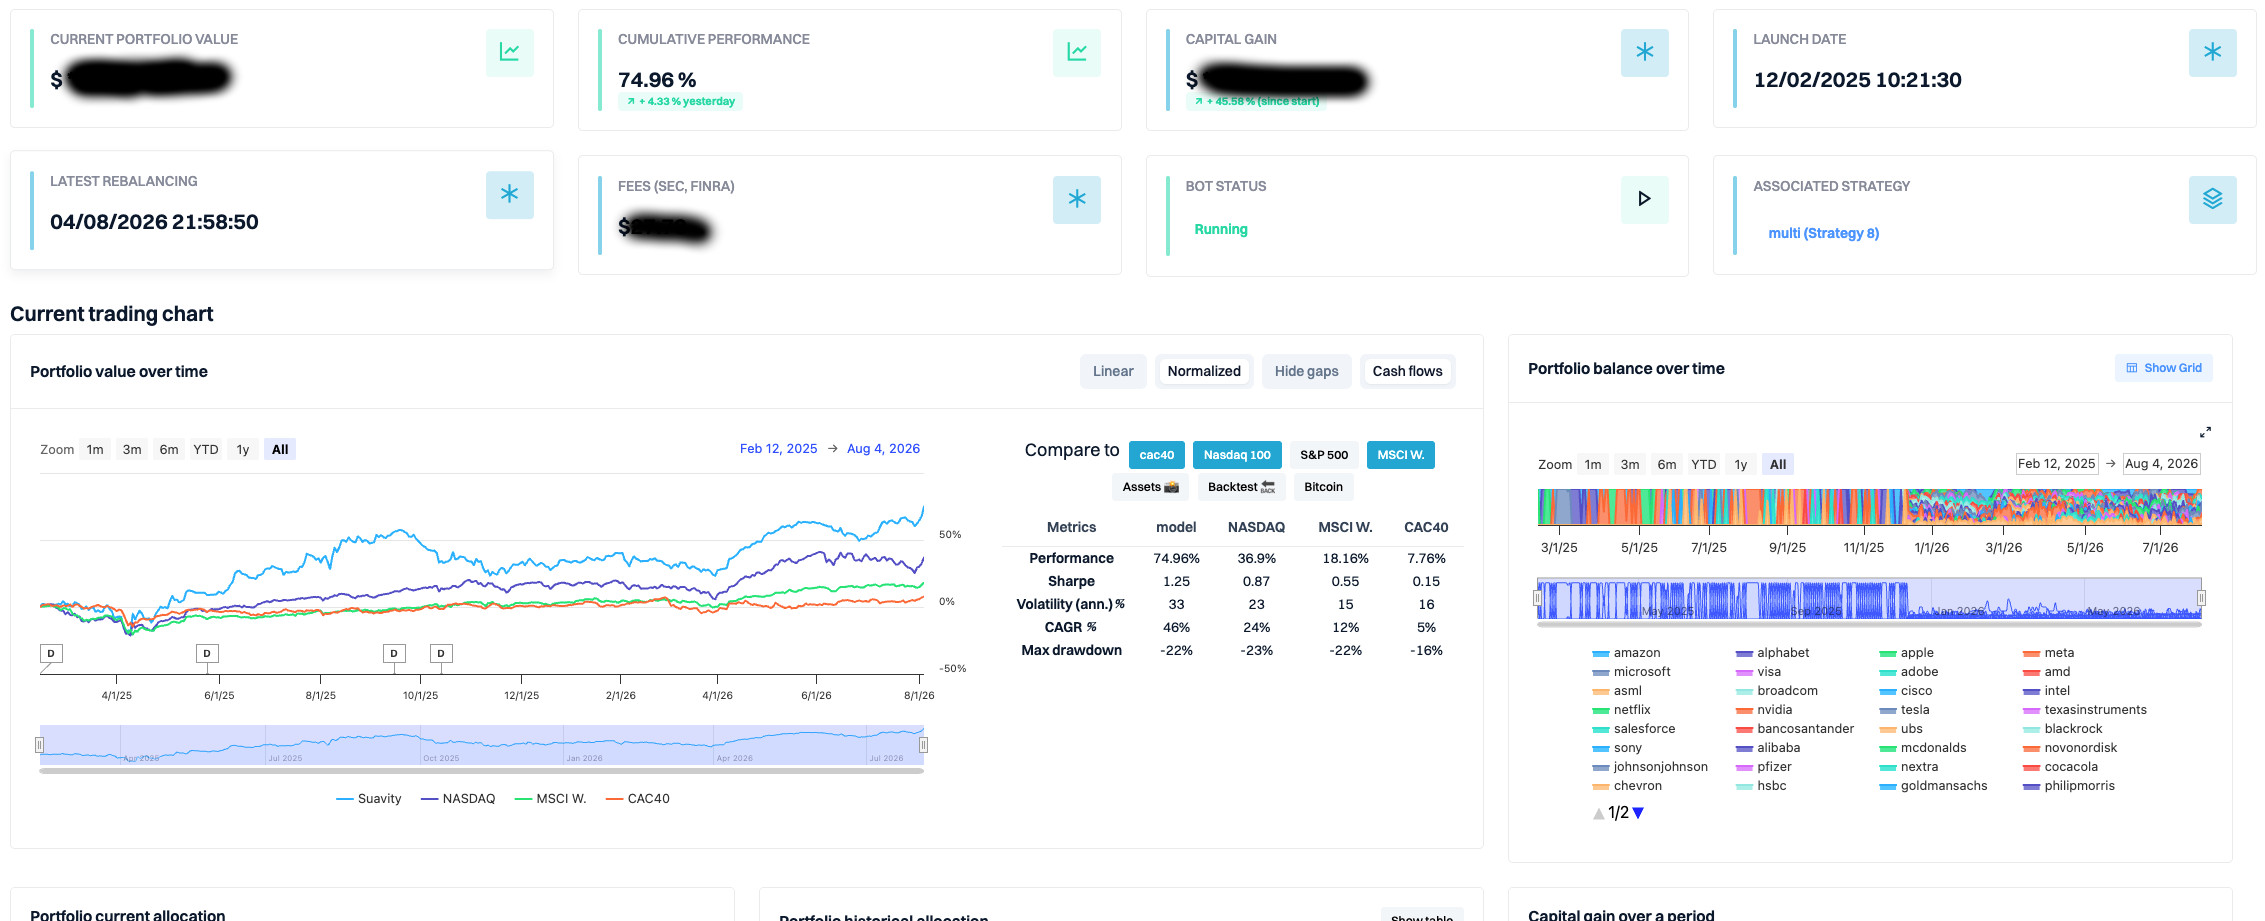The image size is (2265, 921).
Task: Click the Launch Date asterisk icon
Action: click(x=2212, y=53)
